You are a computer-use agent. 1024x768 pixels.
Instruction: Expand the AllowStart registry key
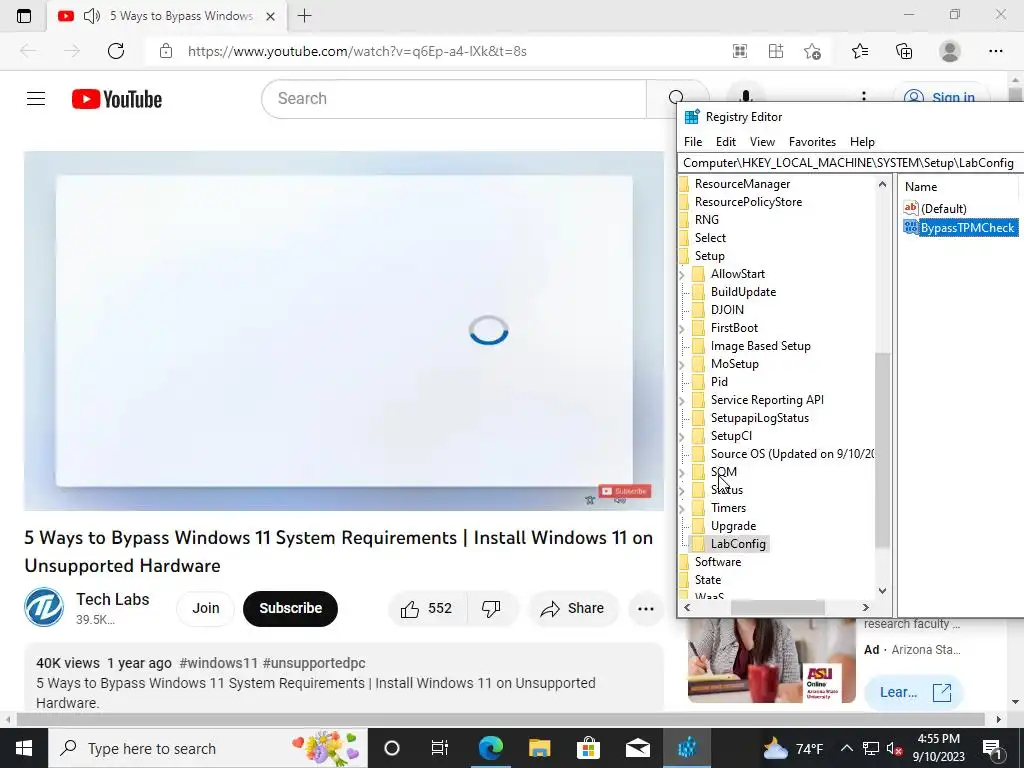click(682, 274)
